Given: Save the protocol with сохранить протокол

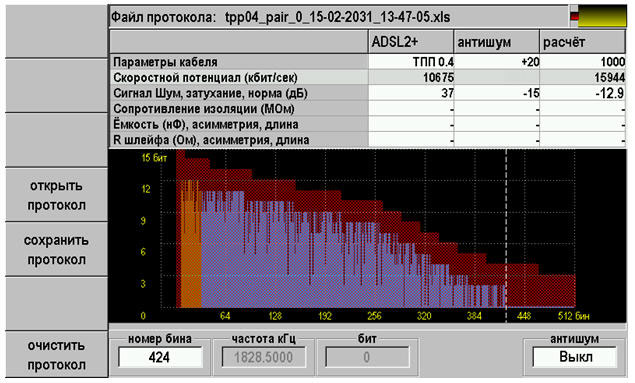Looking at the screenshot, I should coord(57,249).
